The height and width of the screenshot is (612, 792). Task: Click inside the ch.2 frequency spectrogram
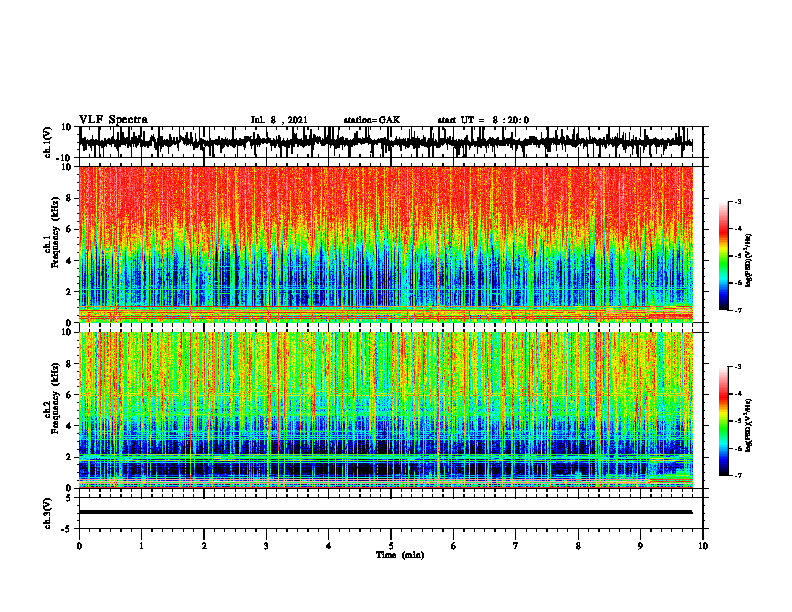tap(386, 410)
